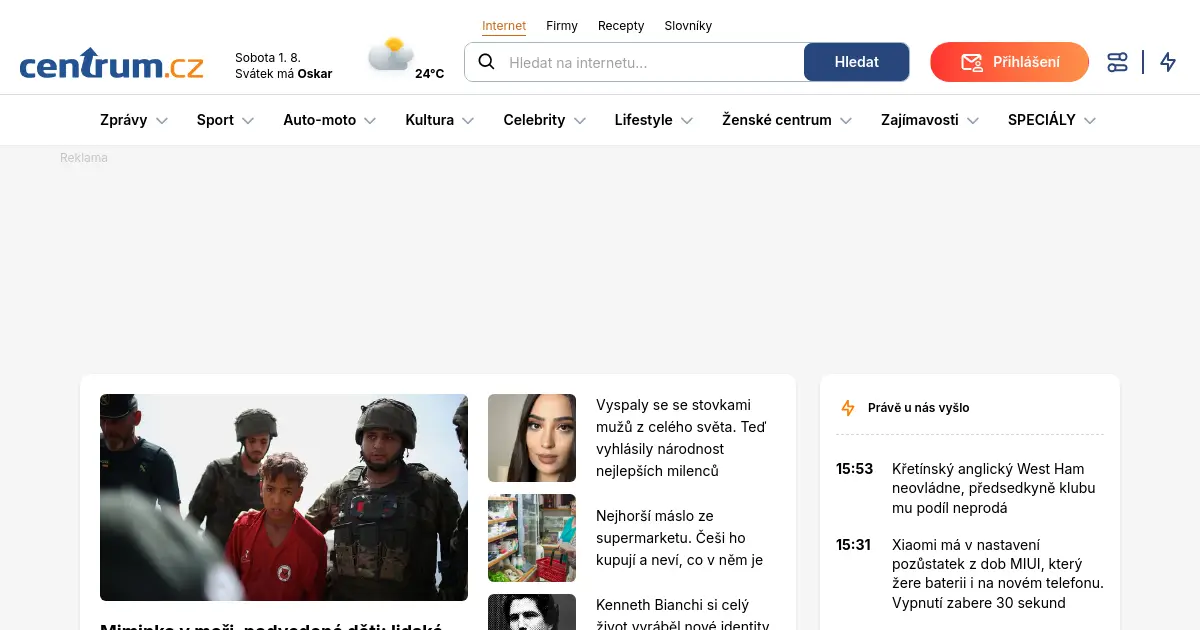
Task: Expand the Sport menu chevron
Action: [248, 120]
